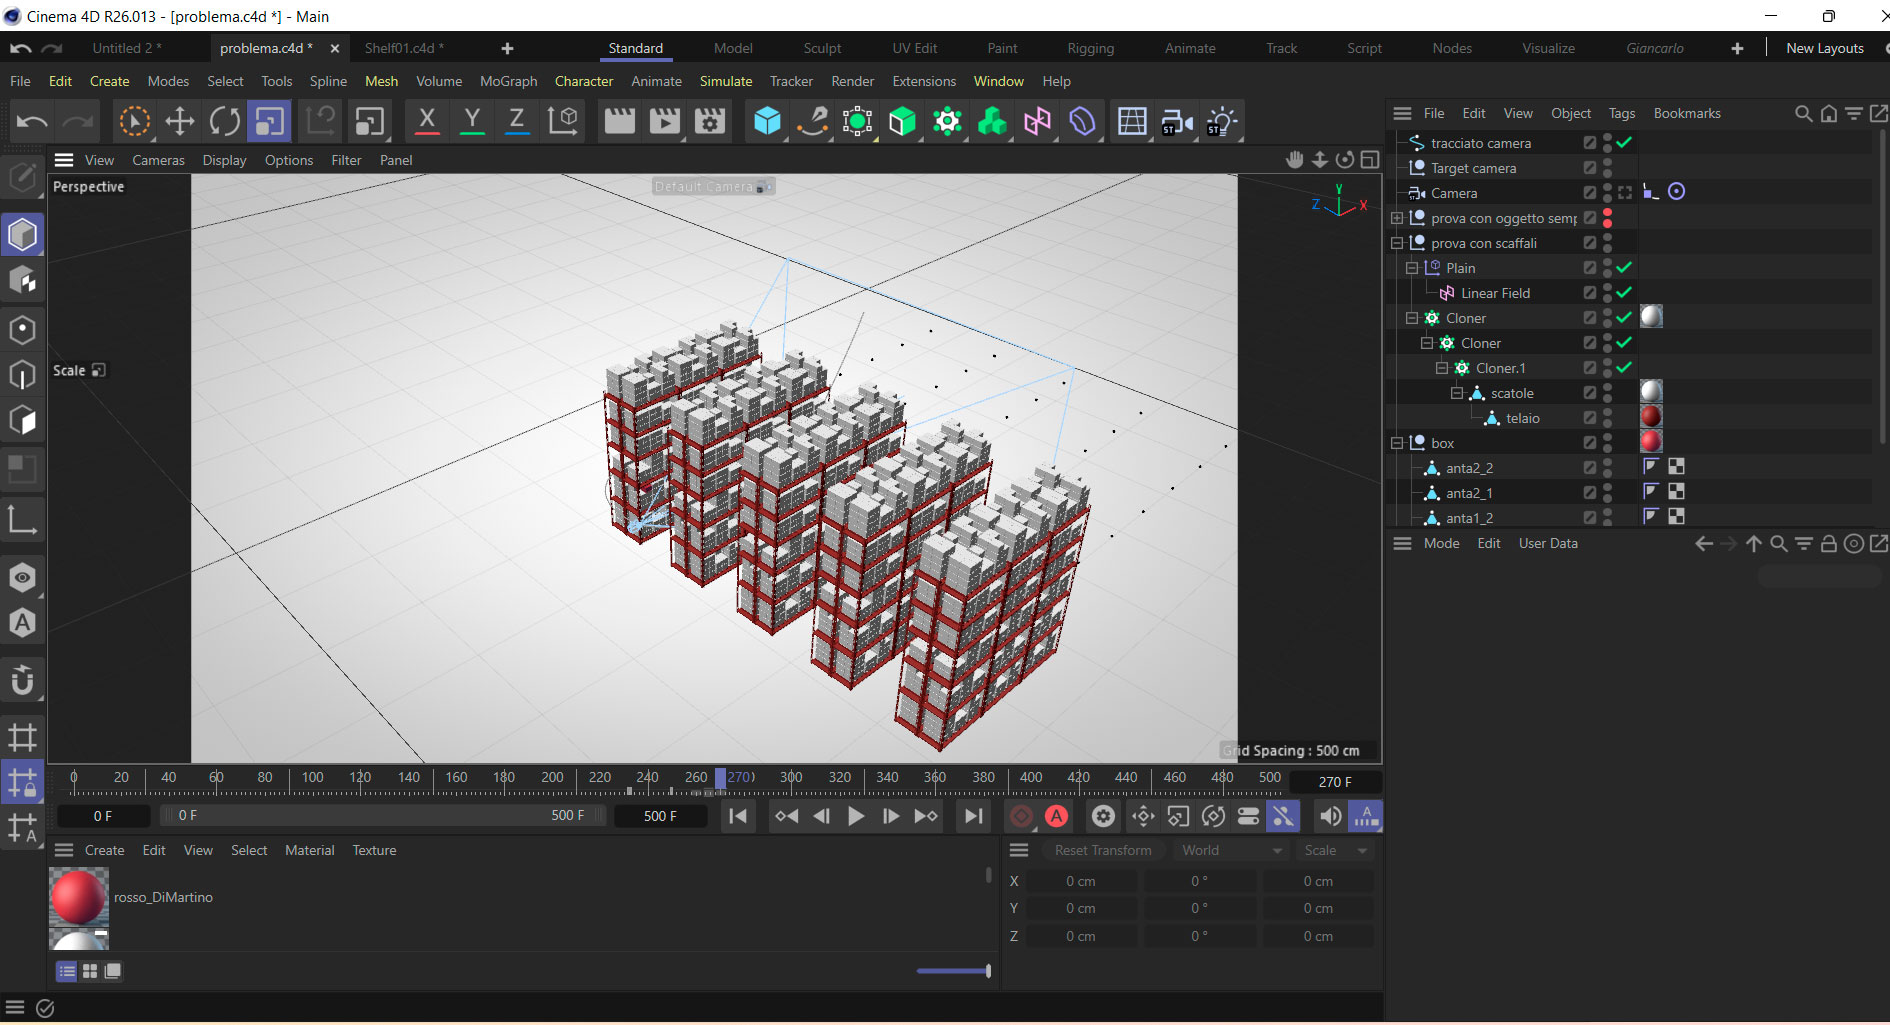
Task: Click the New Layouts button
Action: (x=1824, y=48)
